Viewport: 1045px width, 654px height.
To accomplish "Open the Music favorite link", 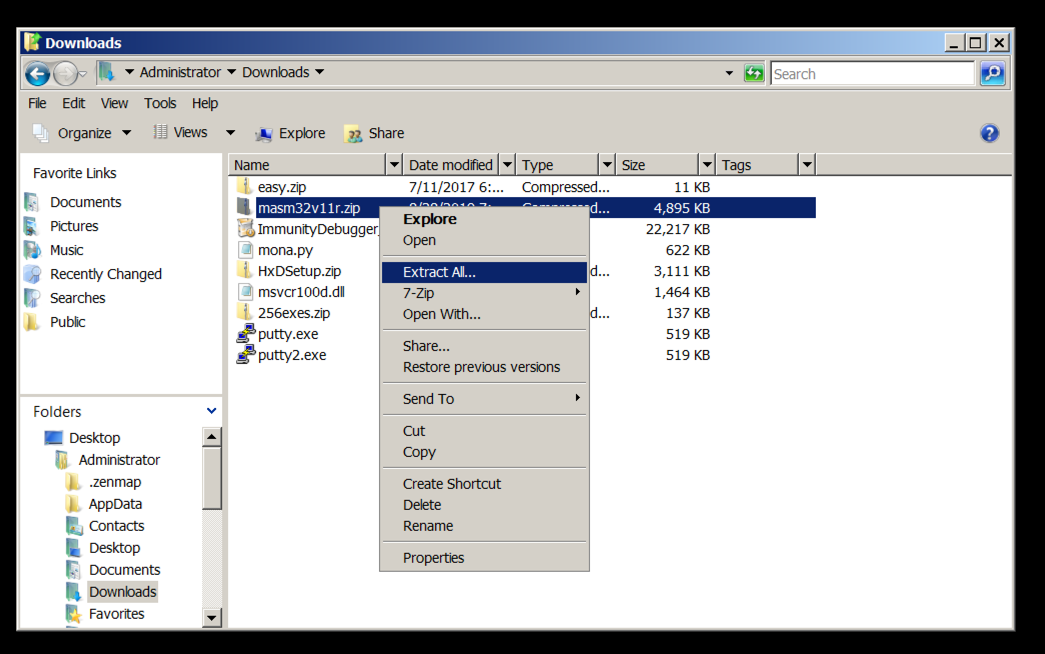I will point(66,250).
